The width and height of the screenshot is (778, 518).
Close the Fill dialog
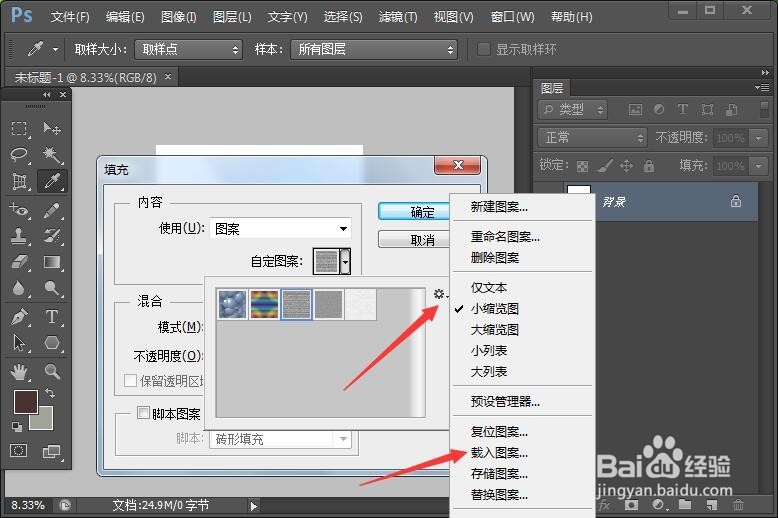[457, 165]
